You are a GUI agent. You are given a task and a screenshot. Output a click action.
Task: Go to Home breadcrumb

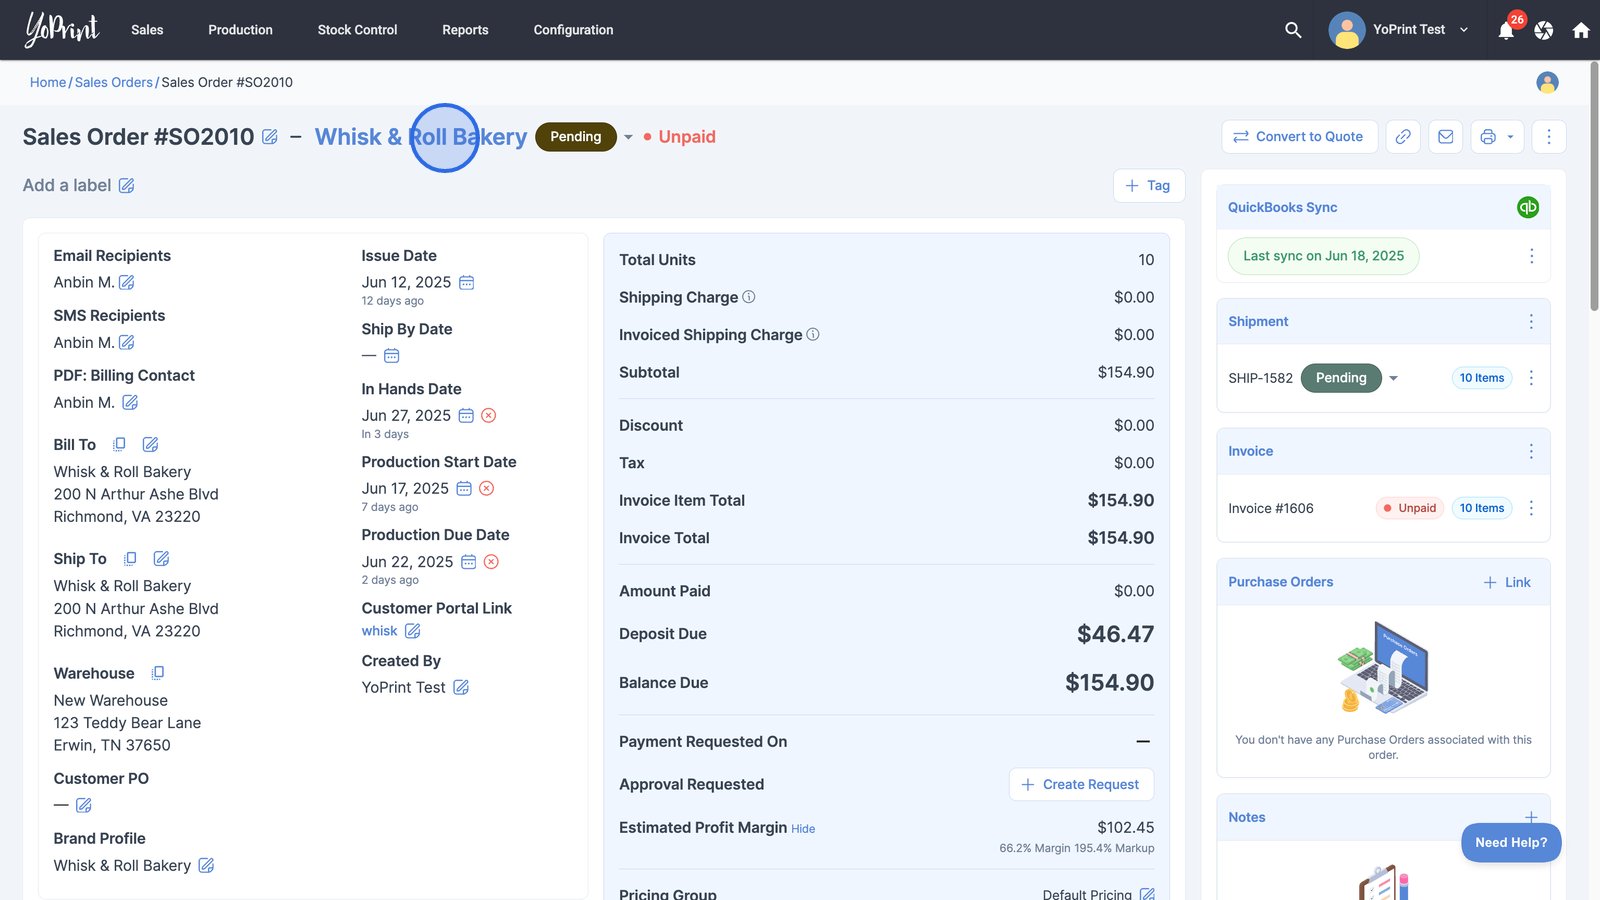[48, 82]
